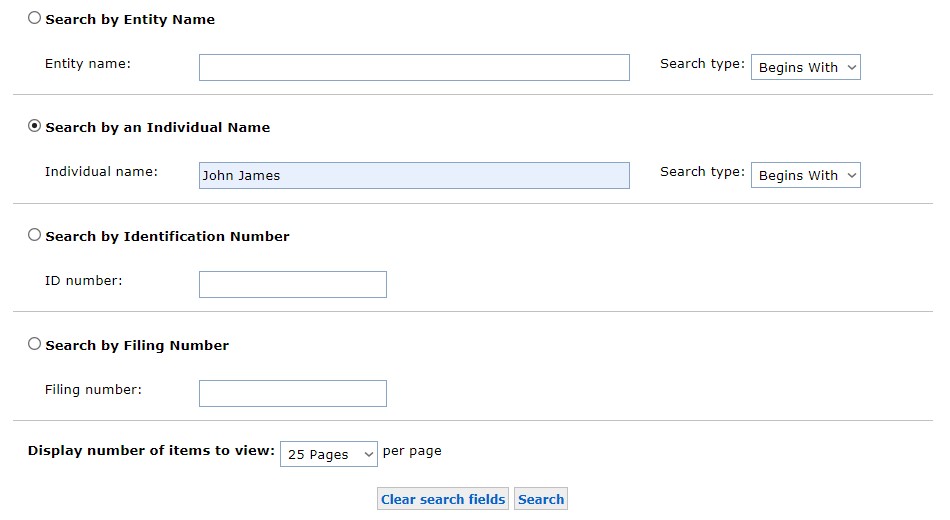Screen dimensions: 950x520
Task: Click the "per page" text beside the dropdown
Action: coord(412,451)
